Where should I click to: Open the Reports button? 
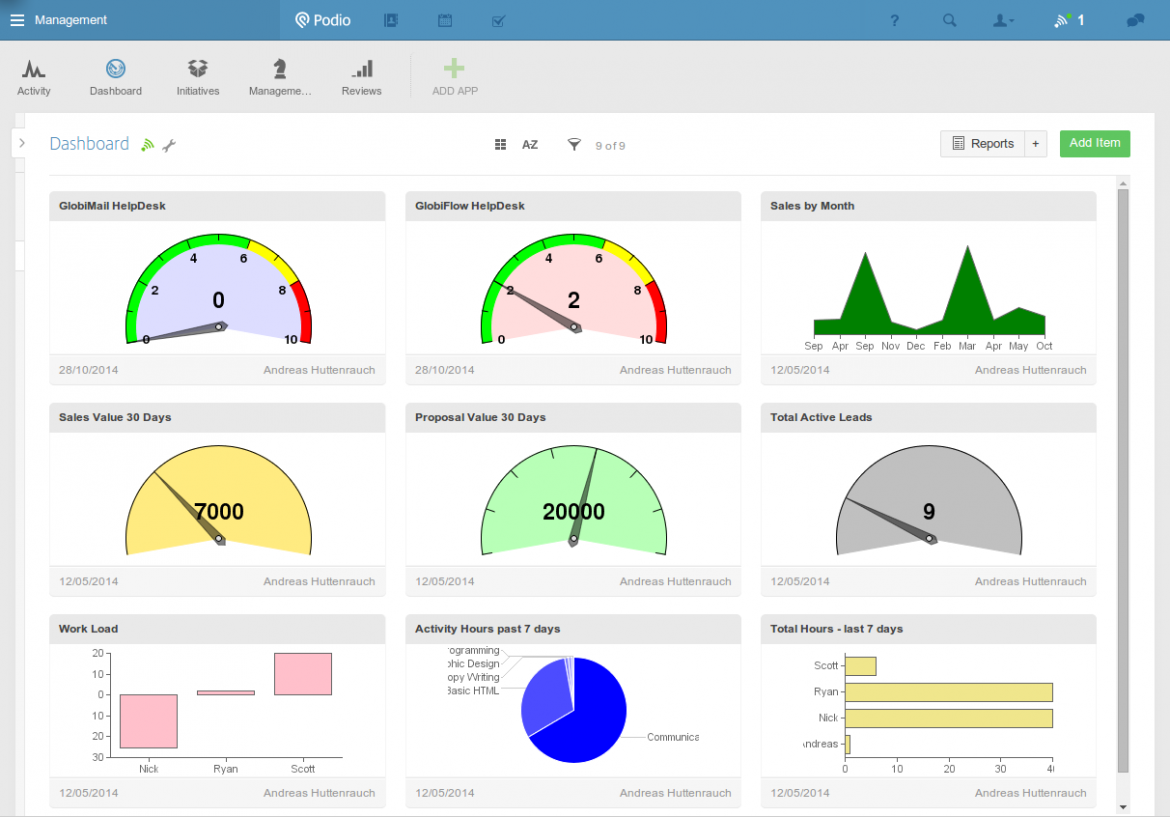985,143
